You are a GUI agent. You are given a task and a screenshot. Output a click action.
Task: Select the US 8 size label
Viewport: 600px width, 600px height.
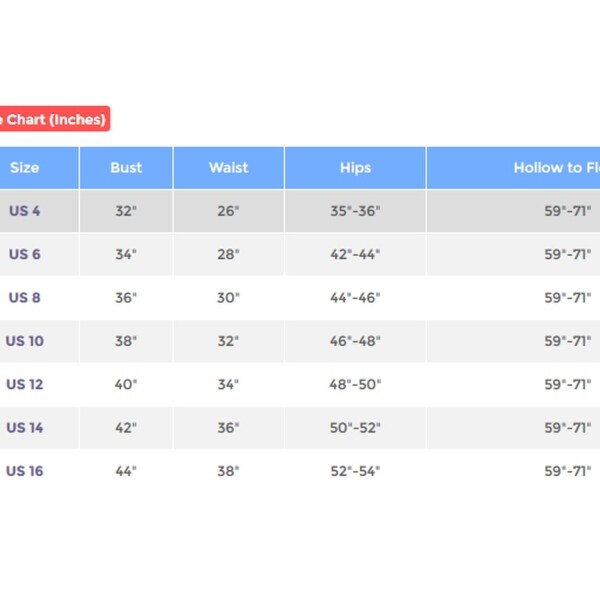pos(25,298)
